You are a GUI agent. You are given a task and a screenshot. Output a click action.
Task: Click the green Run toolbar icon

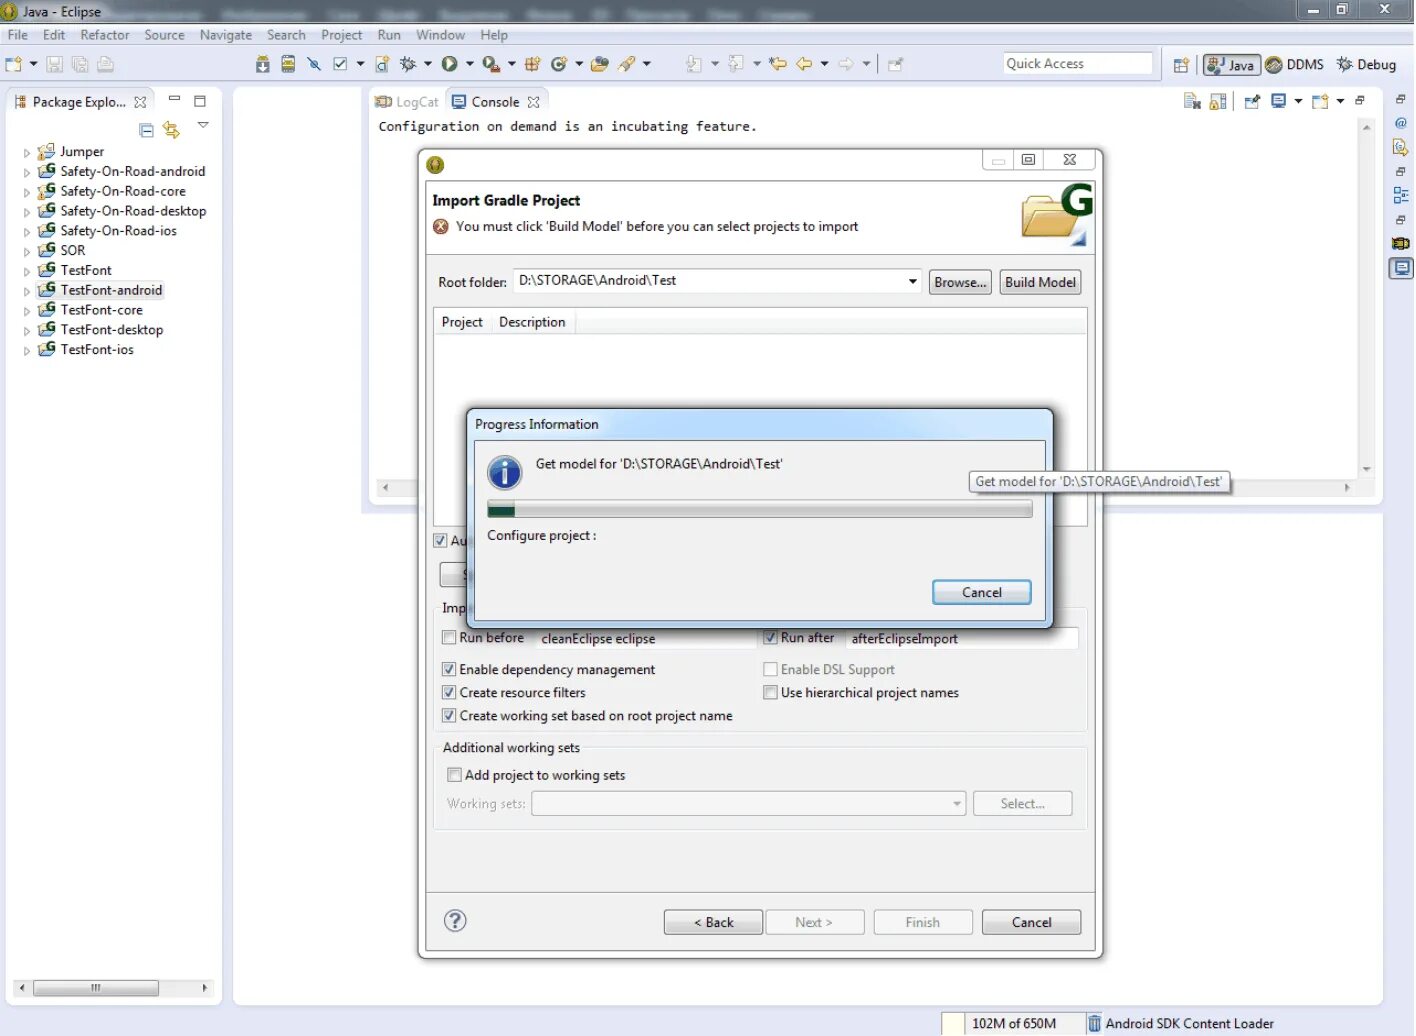[449, 64]
